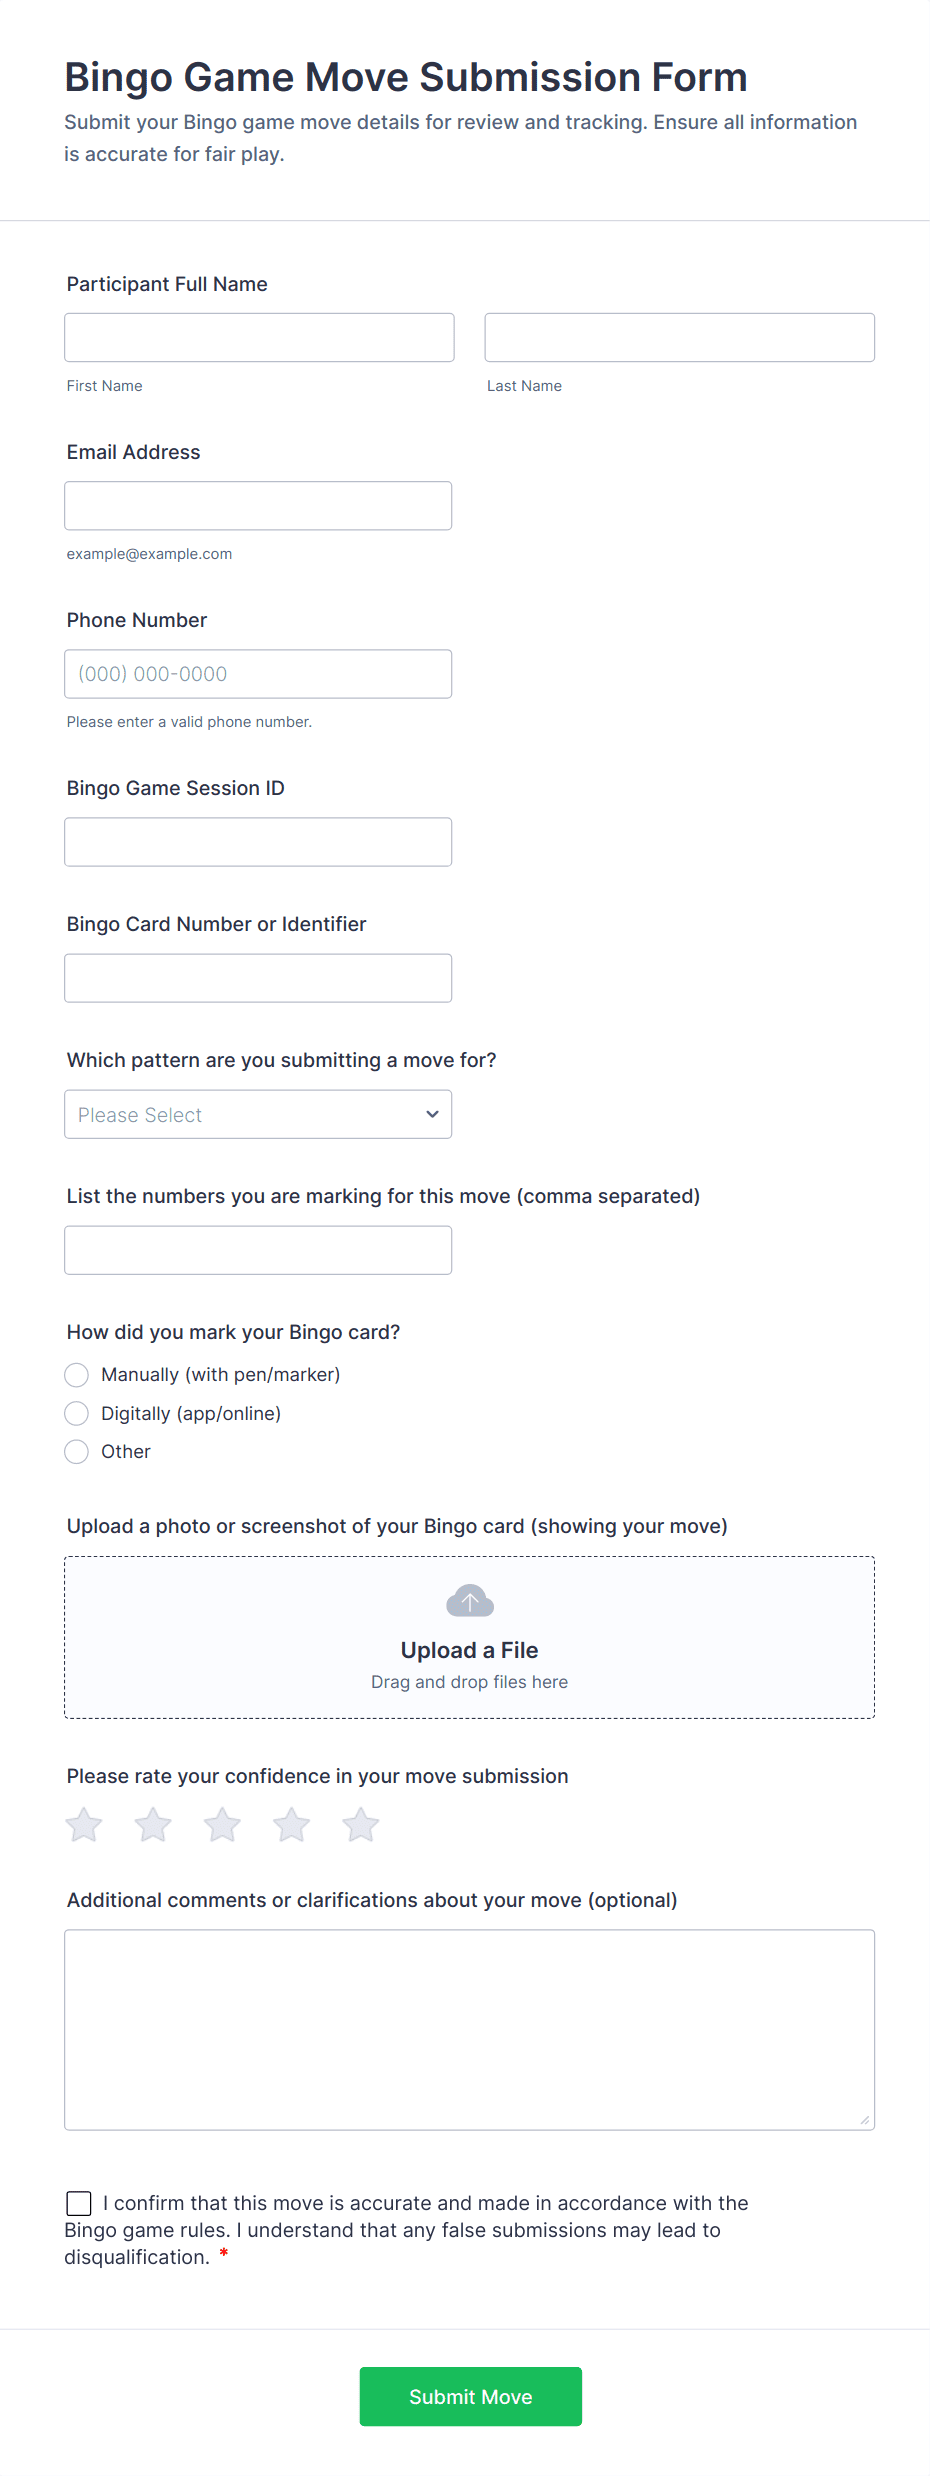Give a five-star confidence rating
Viewport: 930px width, 2476px height.
pos(359,1823)
